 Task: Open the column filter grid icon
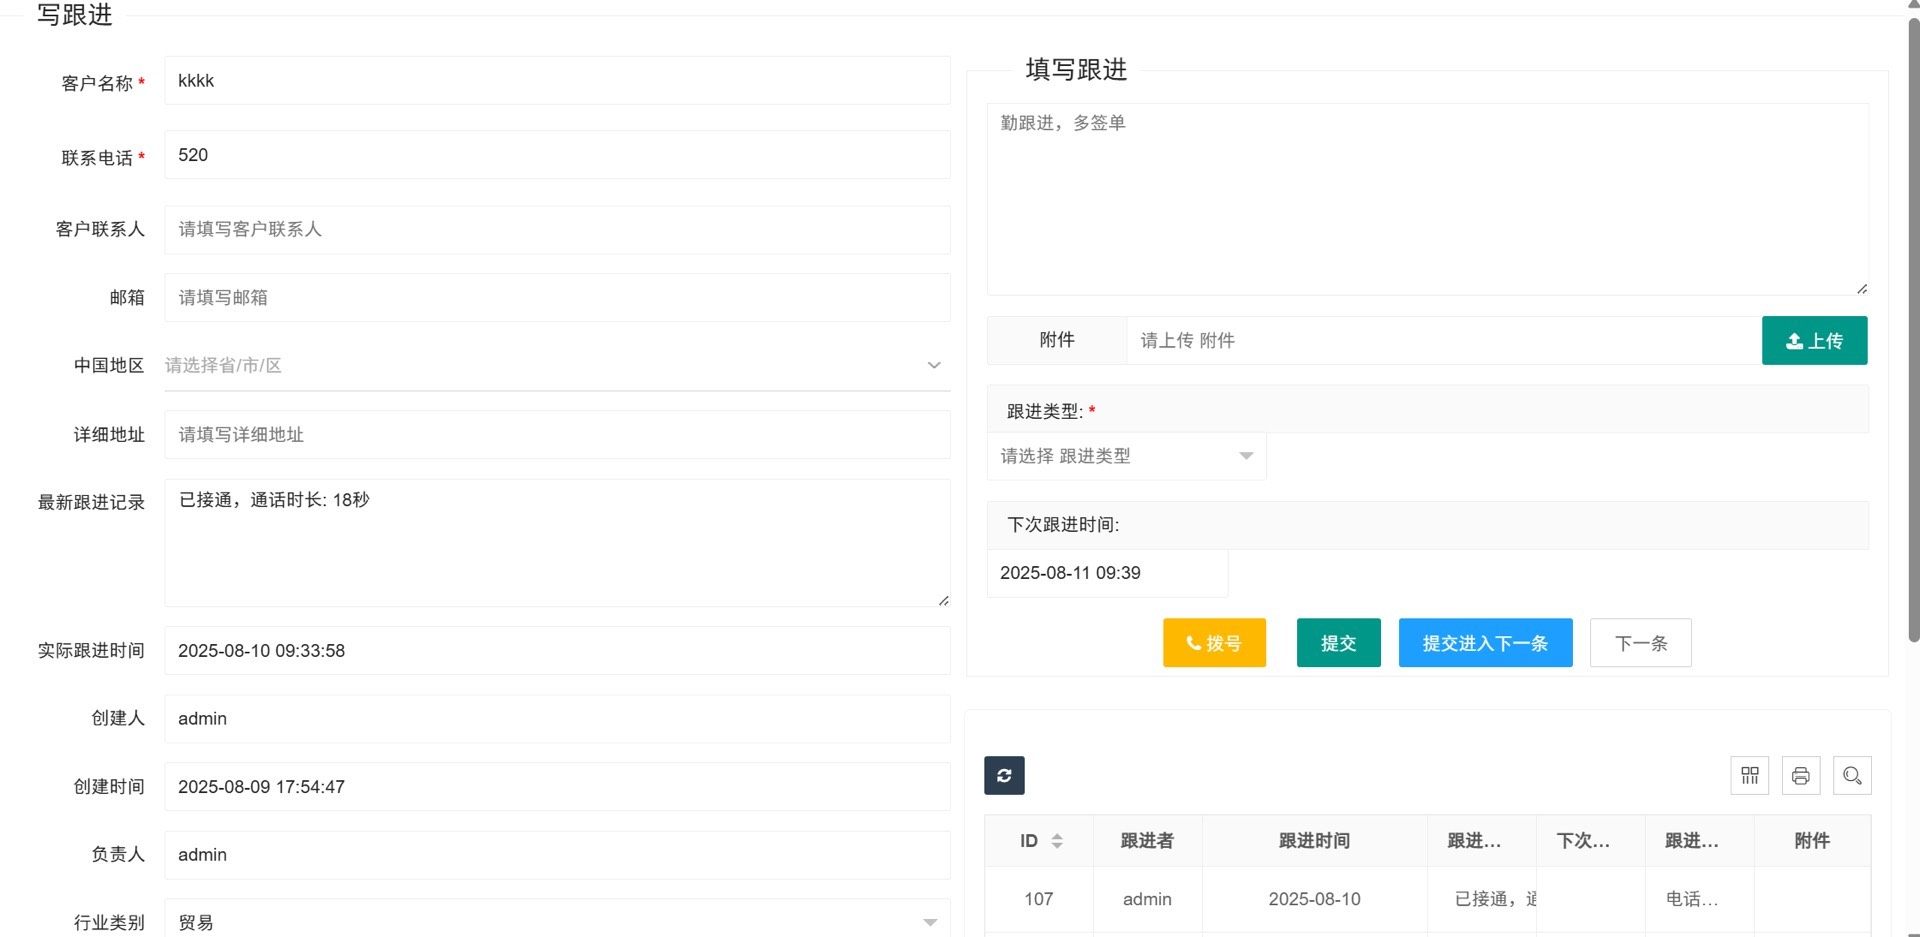1749,775
